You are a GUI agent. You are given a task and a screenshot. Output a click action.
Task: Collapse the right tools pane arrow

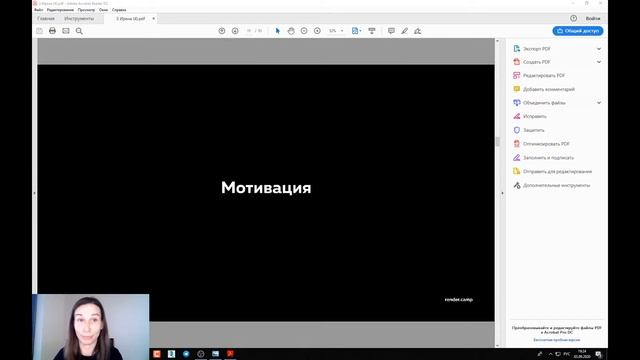(x=502, y=193)
